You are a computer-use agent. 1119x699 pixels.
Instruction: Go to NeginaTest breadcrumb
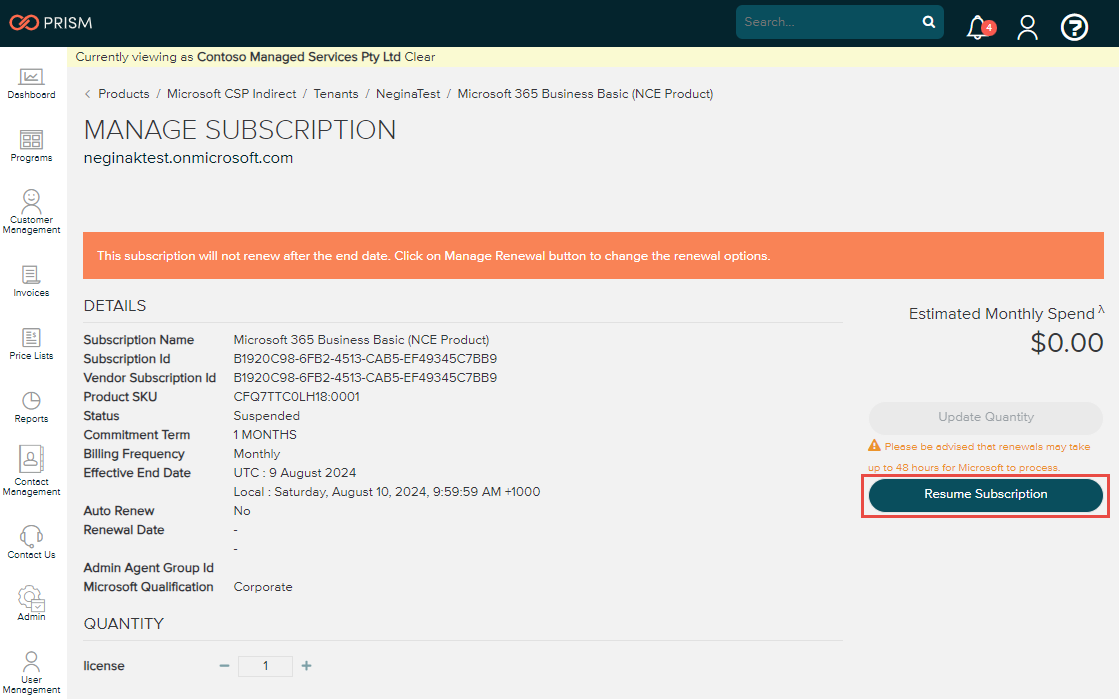tap(408, 94)
